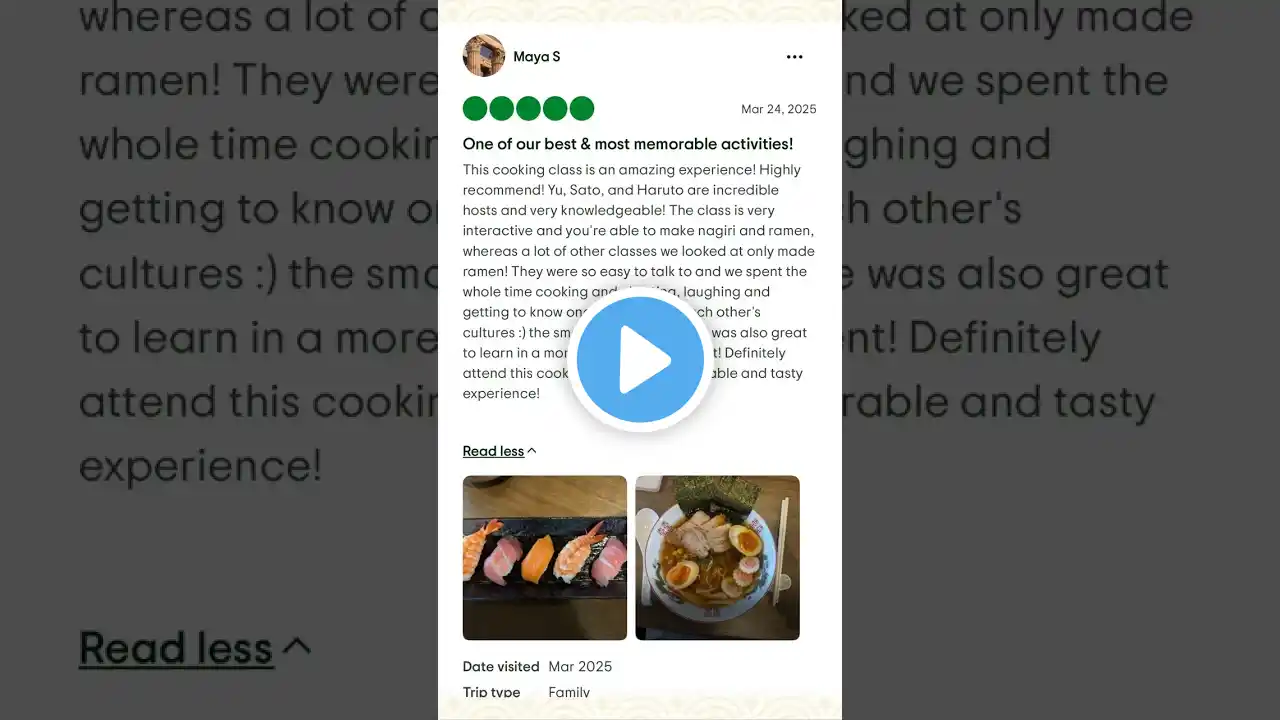Select the third green rating circle
The image size is (1280, 720).
click(529, 109)
